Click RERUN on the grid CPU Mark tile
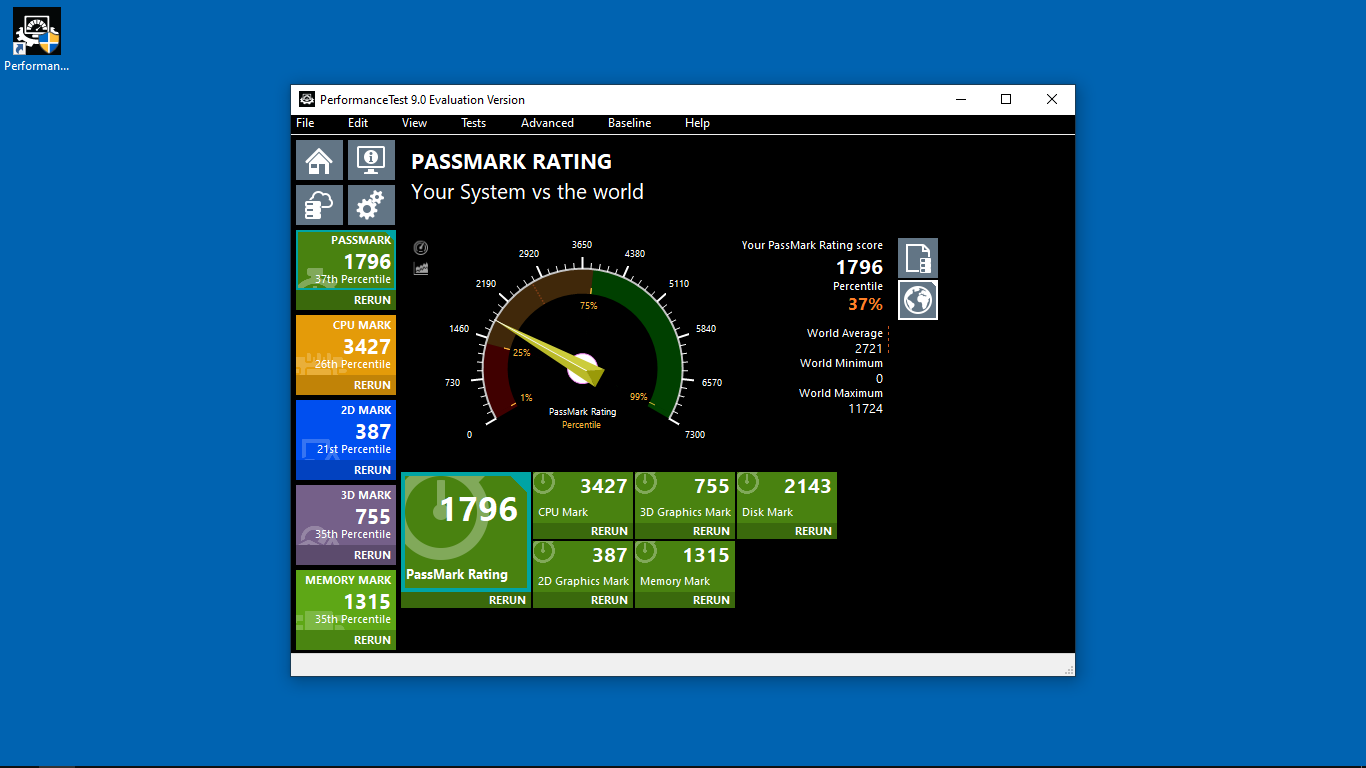Viewport: 1366px width, 768px height. [x=609, y=531]
